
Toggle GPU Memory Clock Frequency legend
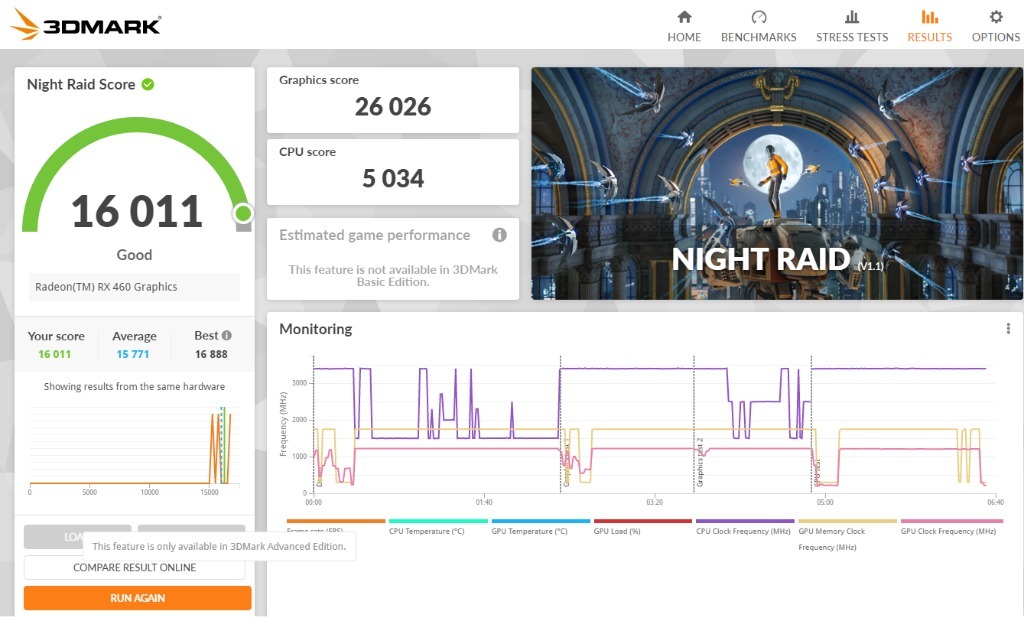click(832, 531)
